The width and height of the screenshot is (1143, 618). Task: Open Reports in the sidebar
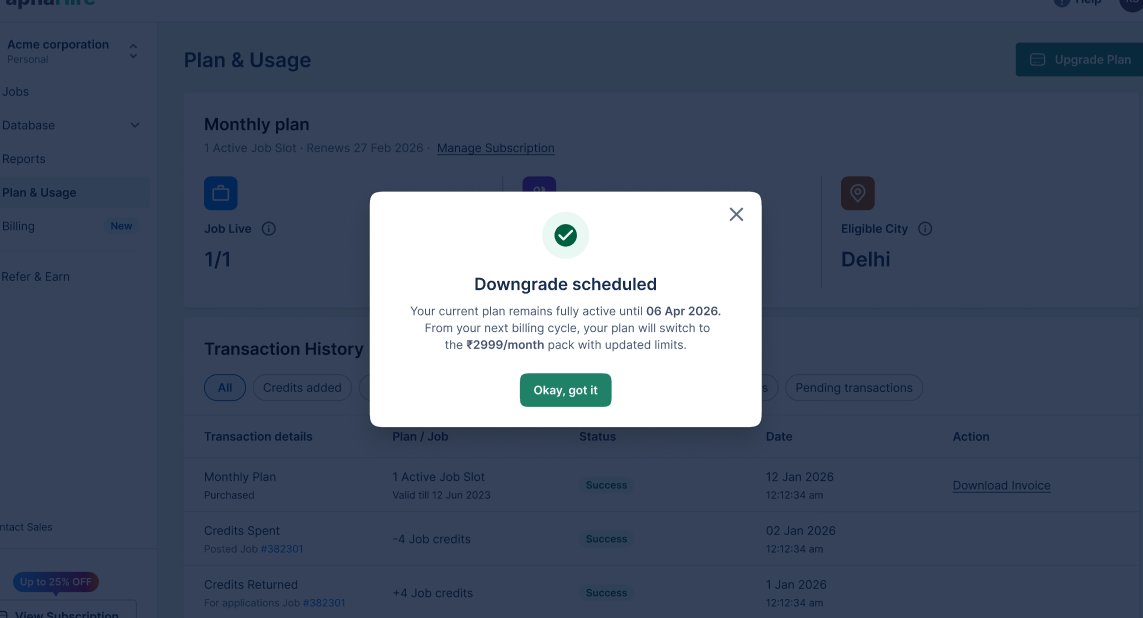pos(23,159)
